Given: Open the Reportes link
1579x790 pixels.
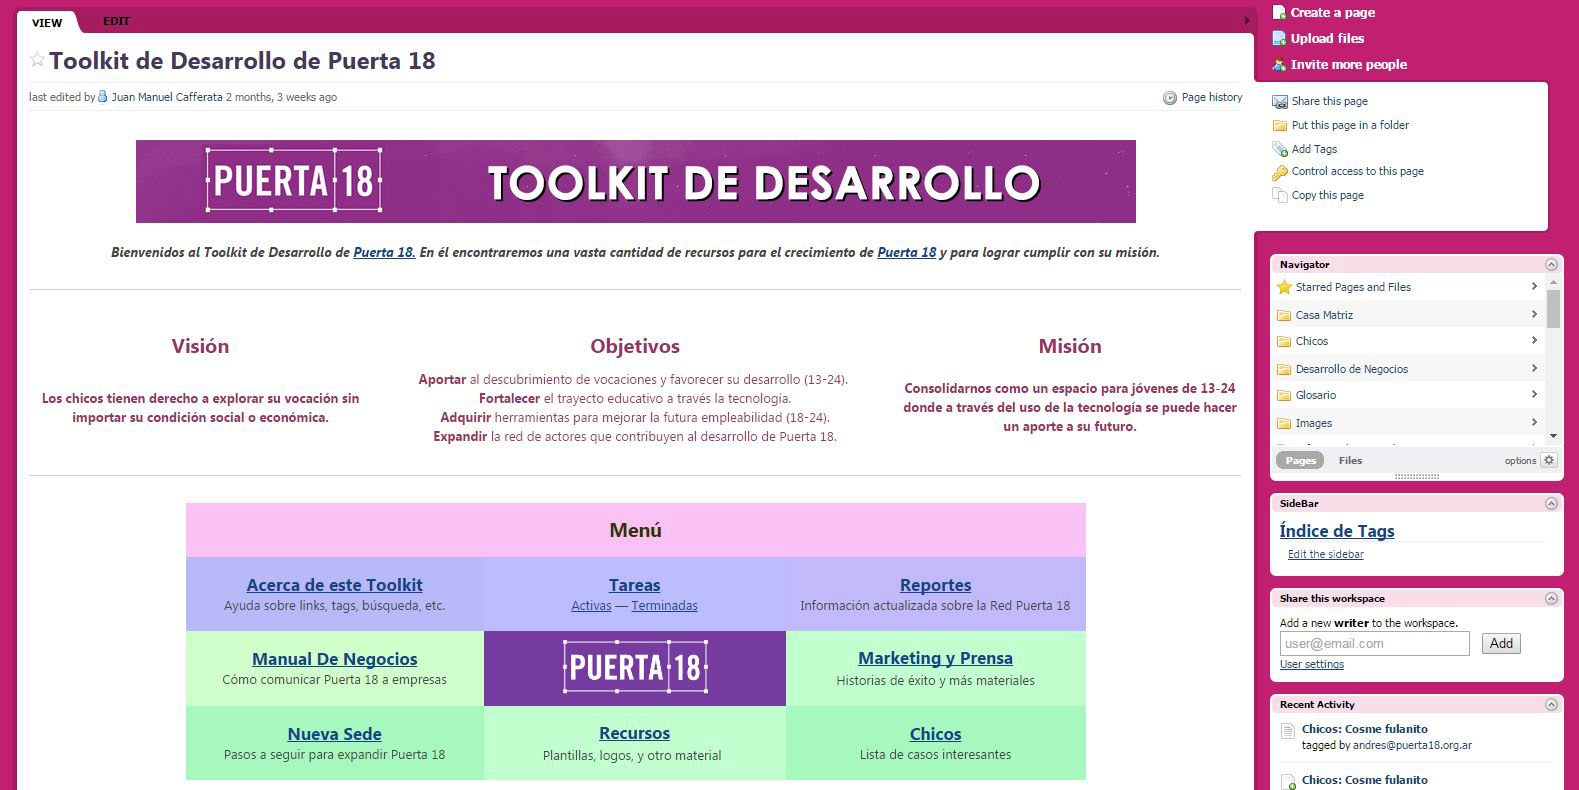Looking at the screenshot, I should [935, 585].
